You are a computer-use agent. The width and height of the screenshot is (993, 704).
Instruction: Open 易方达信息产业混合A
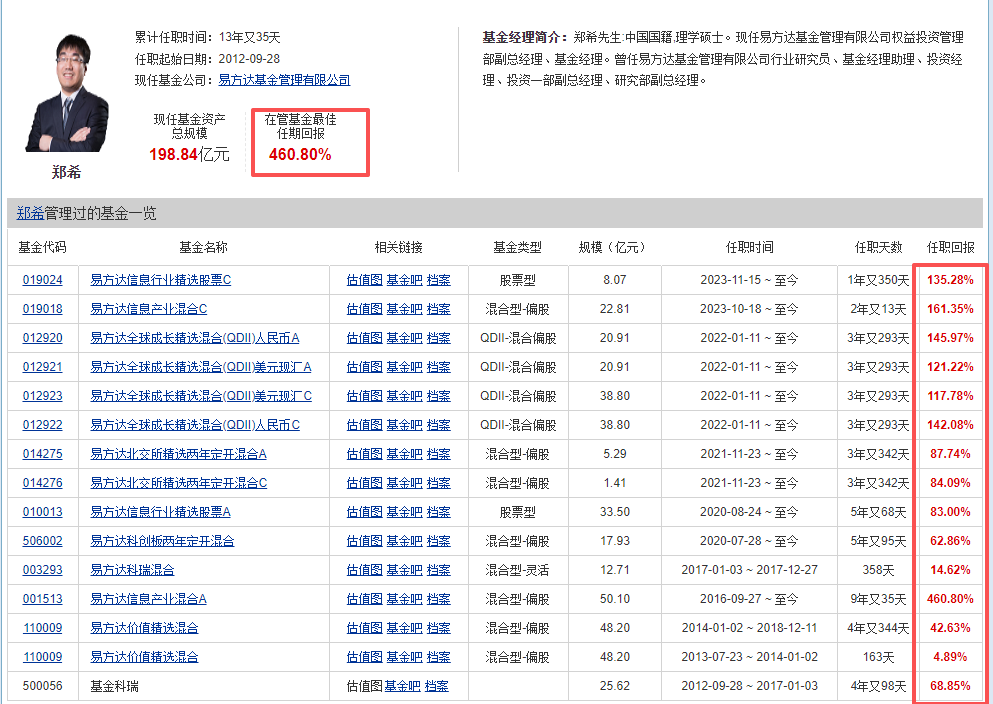pos(148,599)
